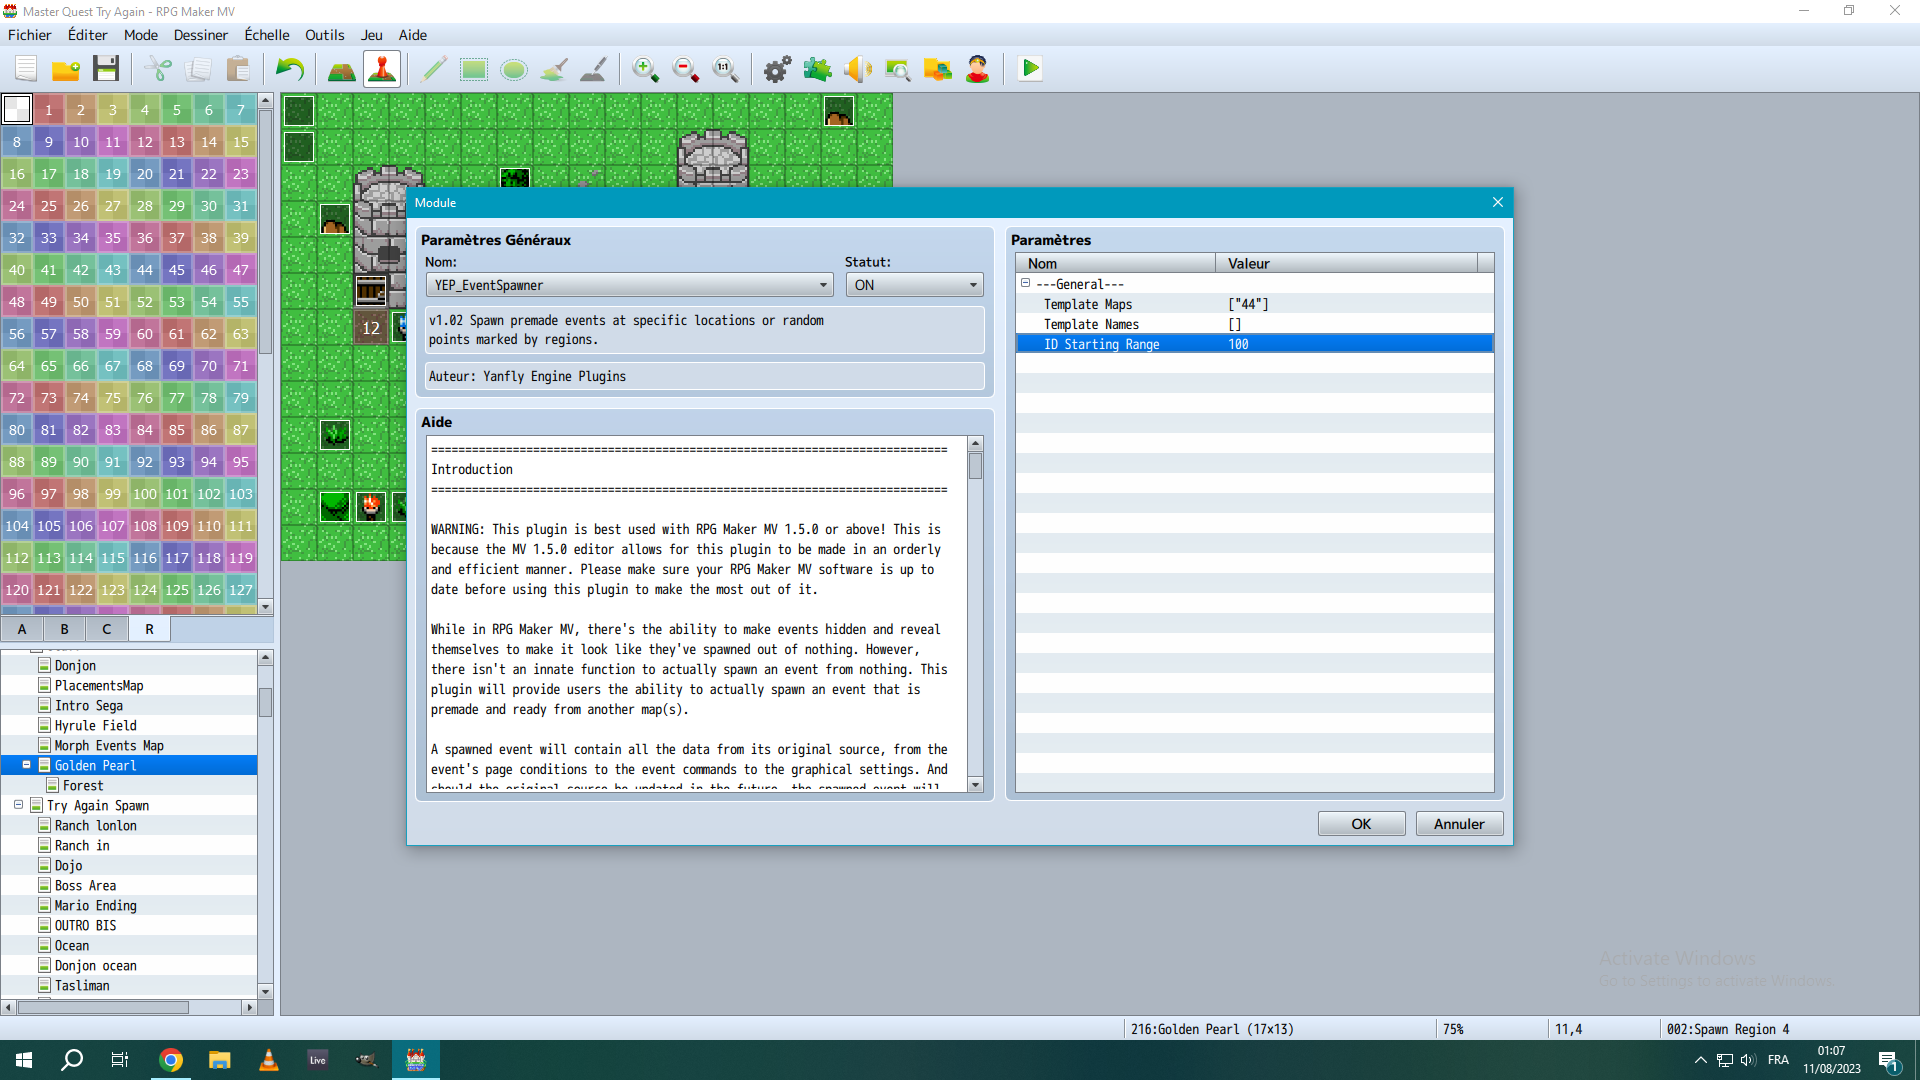This screenshot has height=1080, width=1920.
Task: Collapse the Golden Pearl map node
Action: tap(27, 765)
